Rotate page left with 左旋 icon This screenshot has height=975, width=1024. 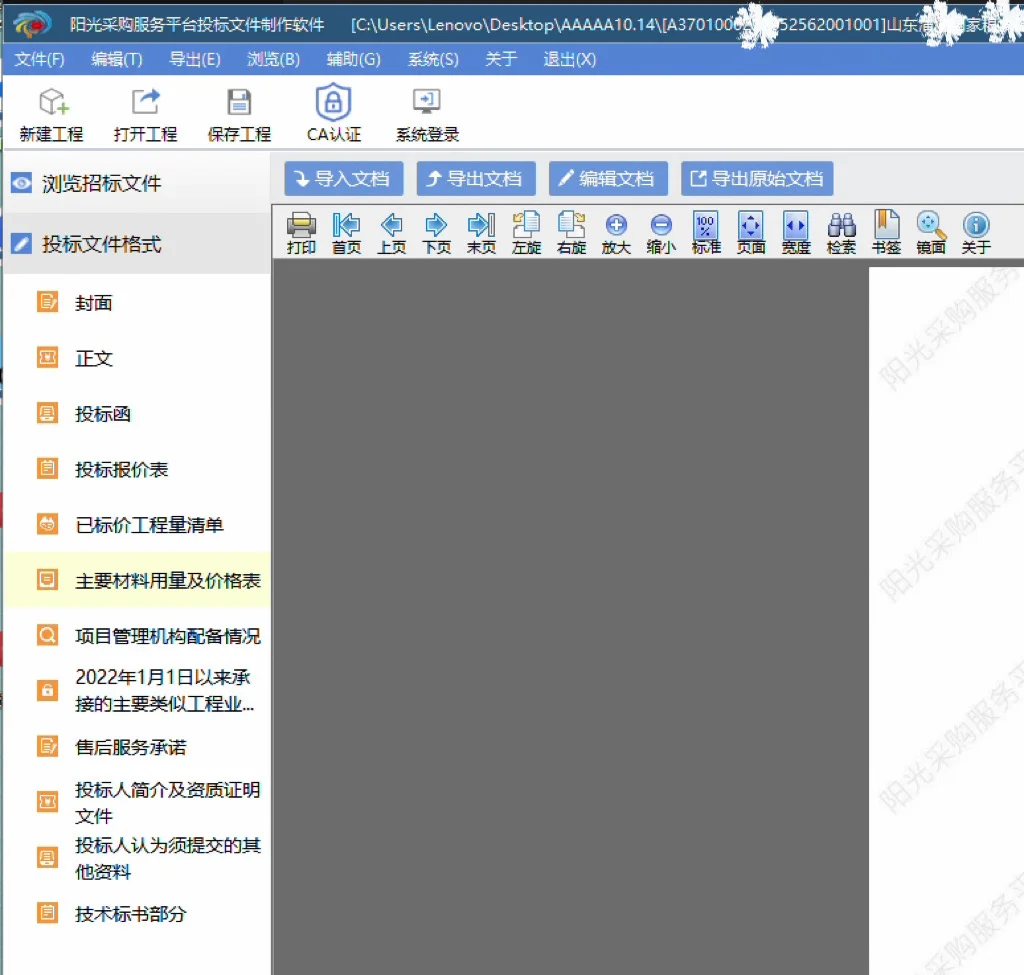[526, 232]
